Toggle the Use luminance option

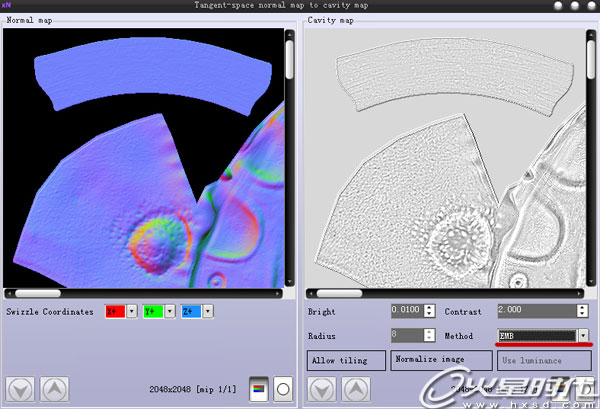coord(544,360)
